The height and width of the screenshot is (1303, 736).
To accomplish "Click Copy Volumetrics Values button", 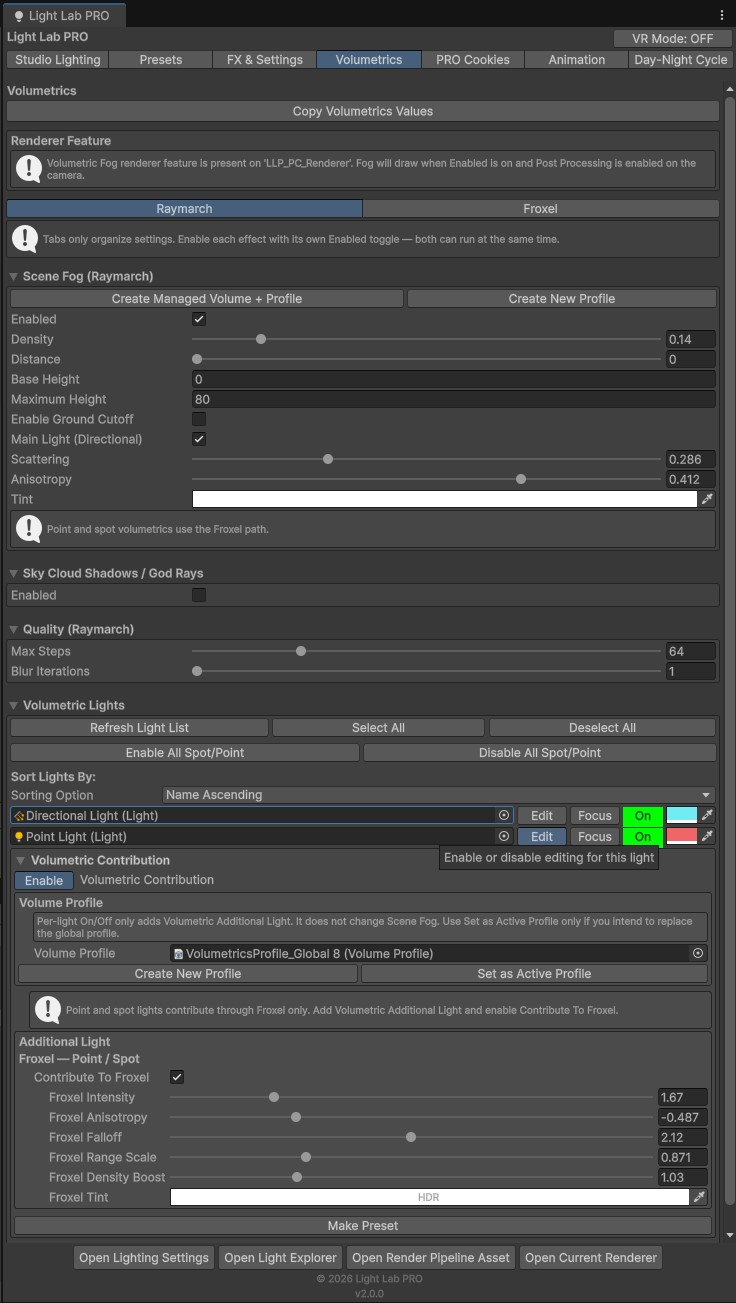I will [x=363, y=111].
